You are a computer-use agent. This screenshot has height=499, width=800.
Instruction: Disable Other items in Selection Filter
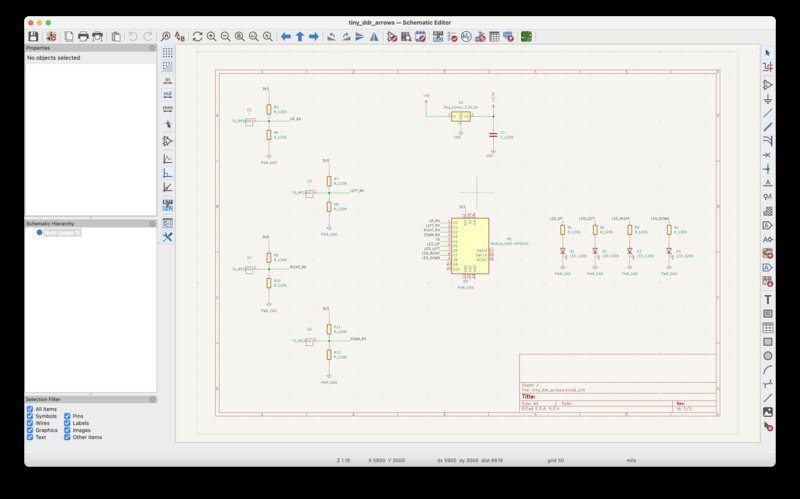coord(67,437)
